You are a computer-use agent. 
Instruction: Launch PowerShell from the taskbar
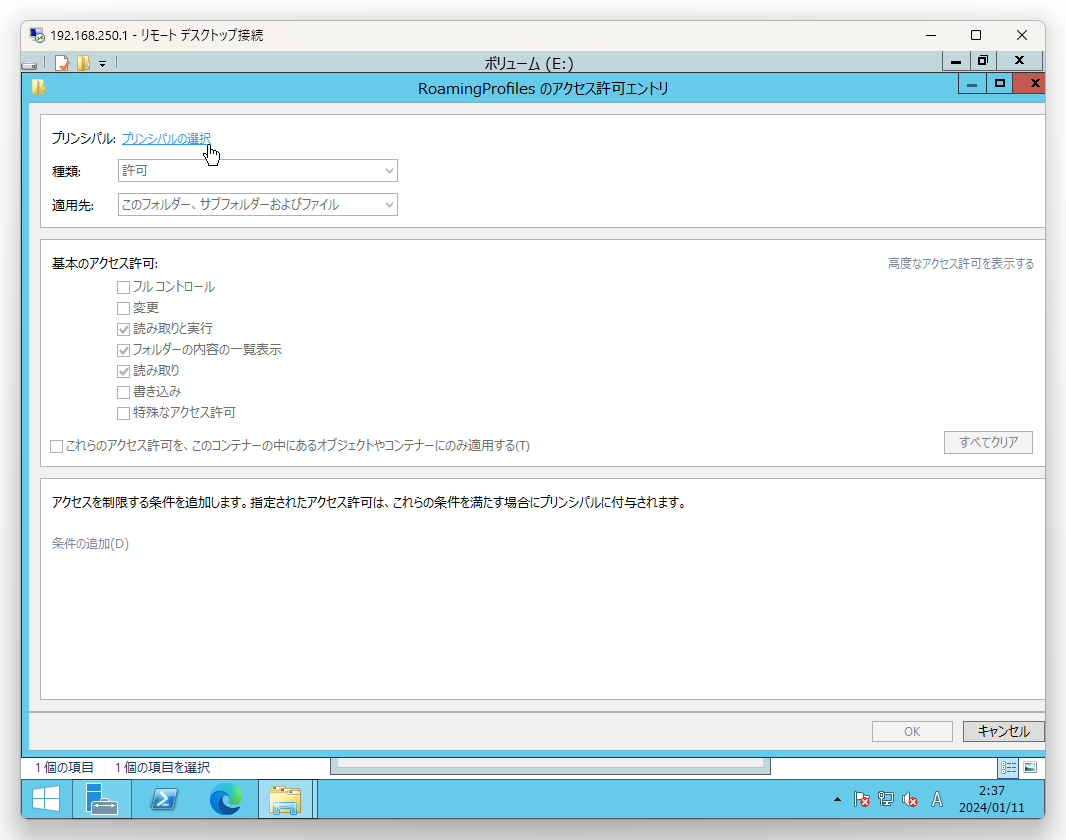(163, 799)
